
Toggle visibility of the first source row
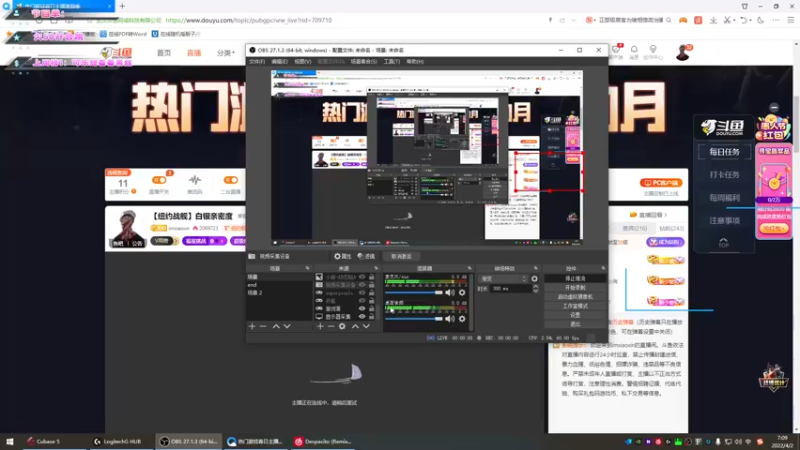pos(362,277)
